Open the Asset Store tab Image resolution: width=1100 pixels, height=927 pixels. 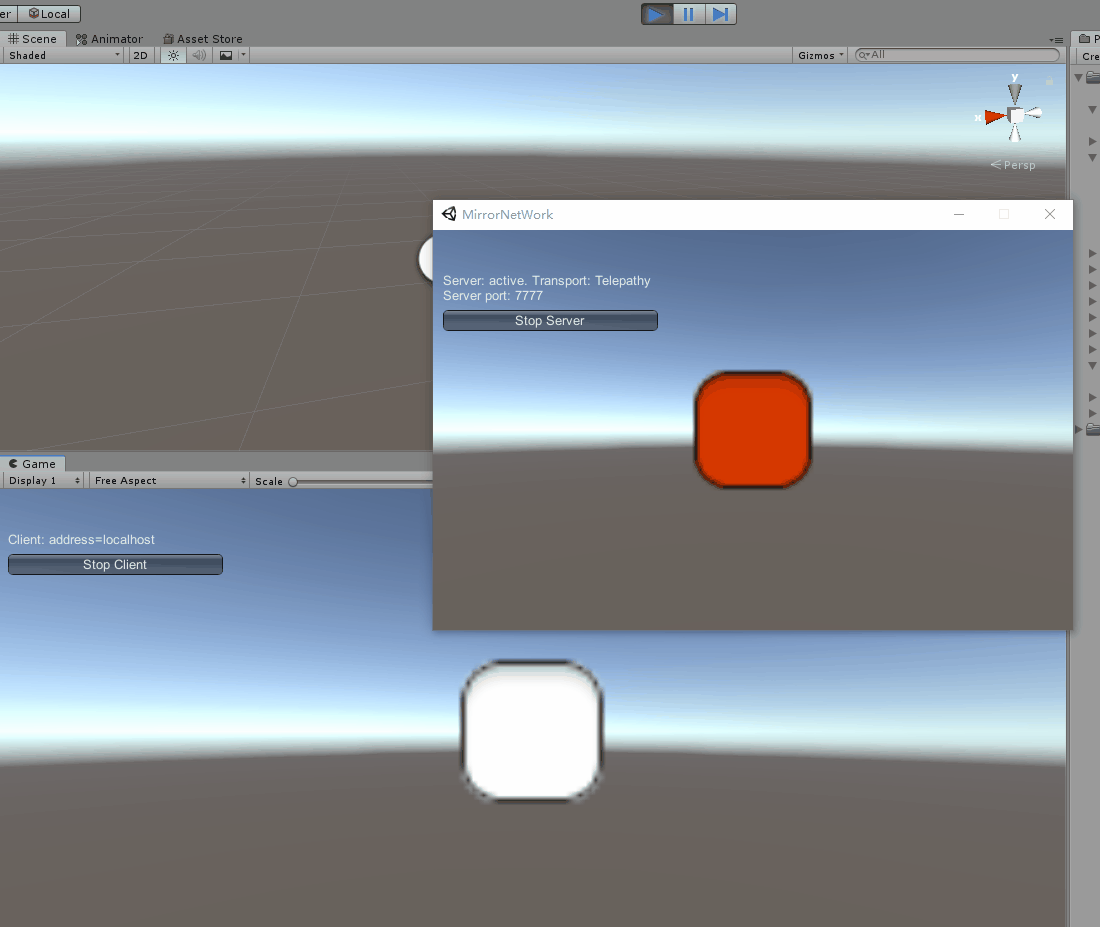click(202, 39)
